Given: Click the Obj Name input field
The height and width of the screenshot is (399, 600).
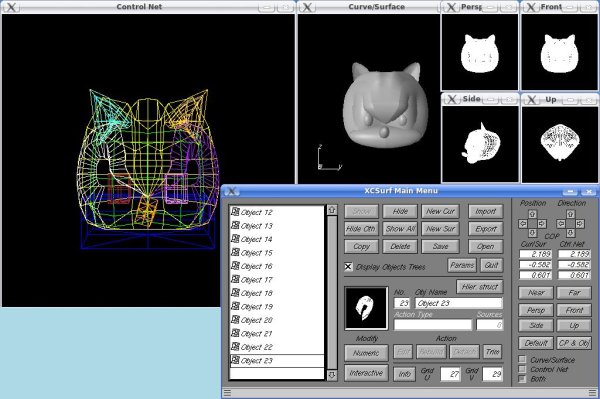Looking at the screenshot, I should [458, 303].
